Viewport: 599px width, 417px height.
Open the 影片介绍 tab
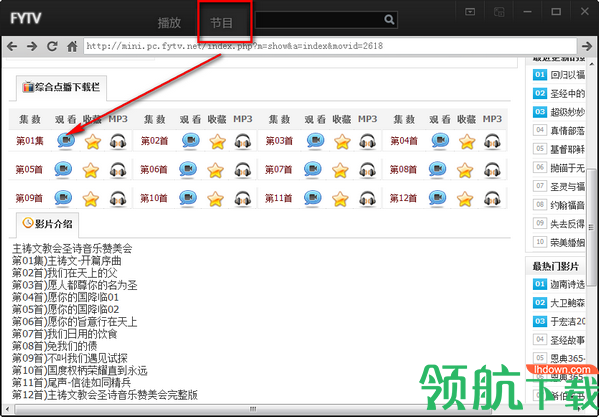pyautogui.click(x=48, y=224)
